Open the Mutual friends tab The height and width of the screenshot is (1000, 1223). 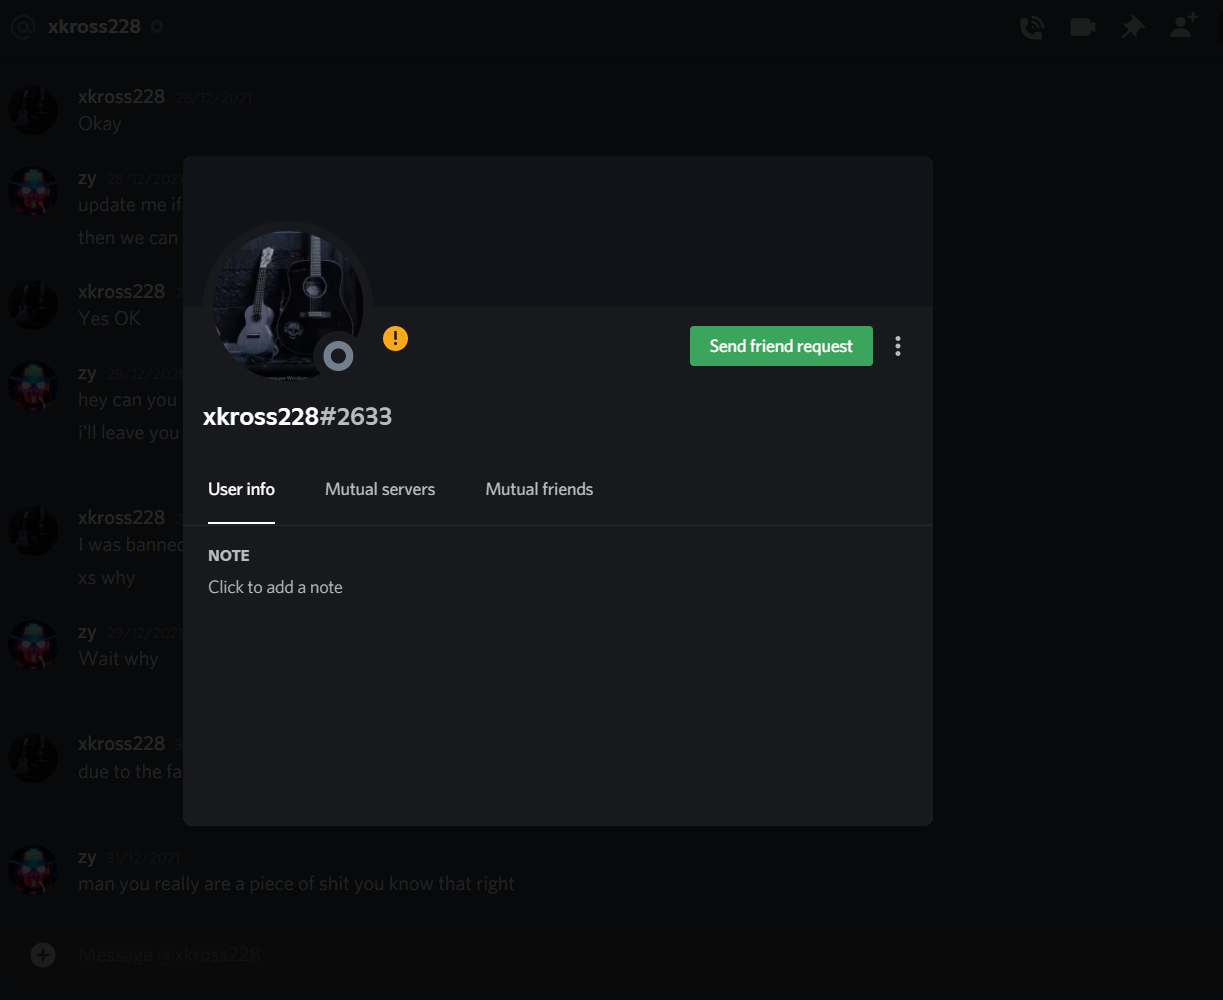click(539, 489)
